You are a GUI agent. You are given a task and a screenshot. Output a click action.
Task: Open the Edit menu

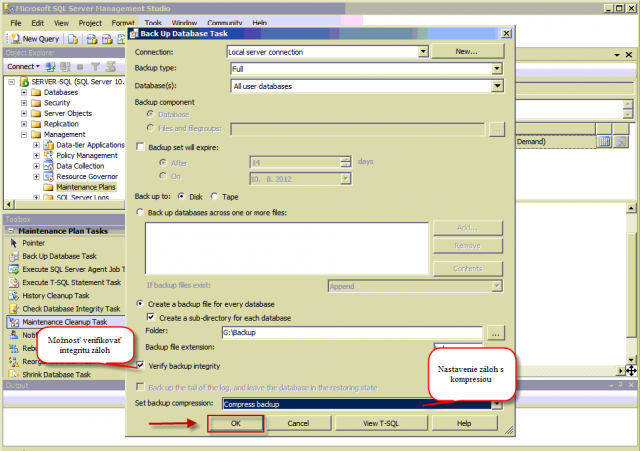click(x=38, y=23)
